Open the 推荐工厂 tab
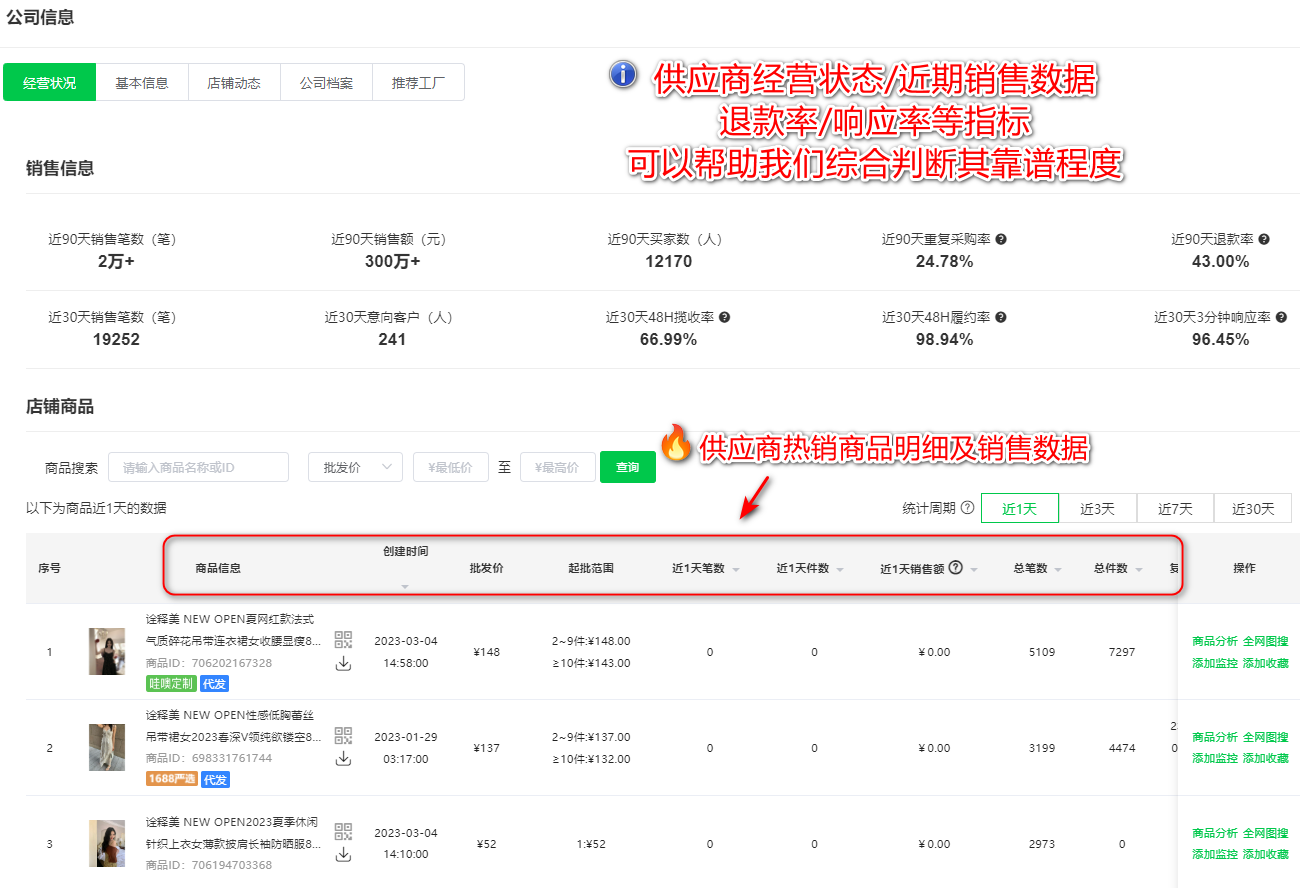 [x=419, y=83]
